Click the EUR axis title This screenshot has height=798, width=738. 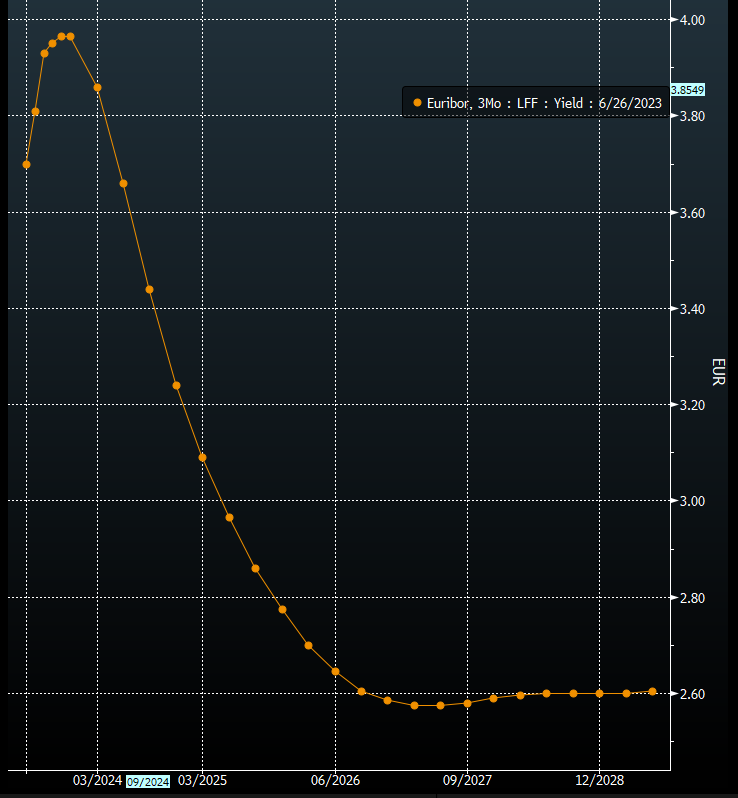click(x=717, y=372)
